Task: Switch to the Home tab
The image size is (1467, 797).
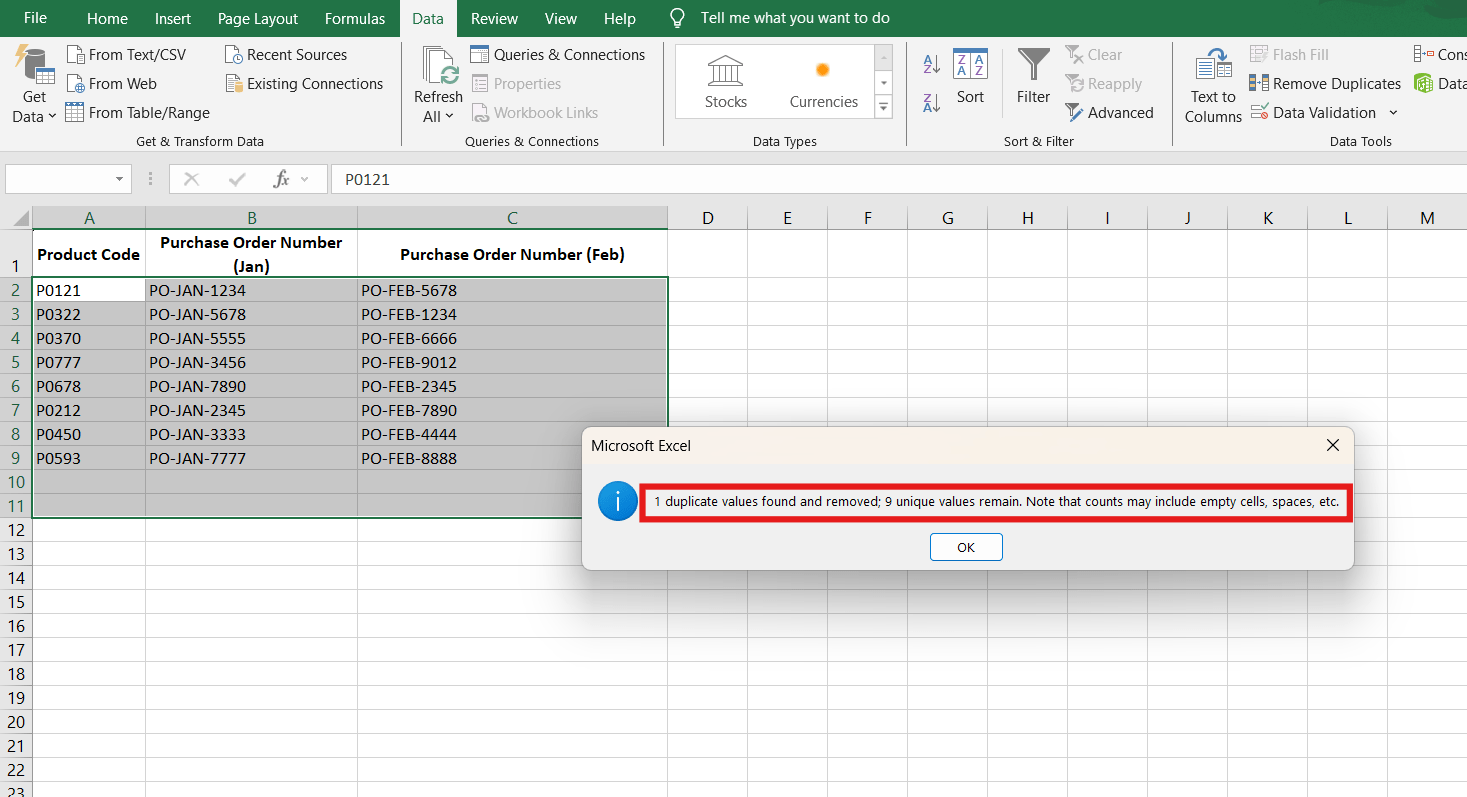Action: (107, 18)
